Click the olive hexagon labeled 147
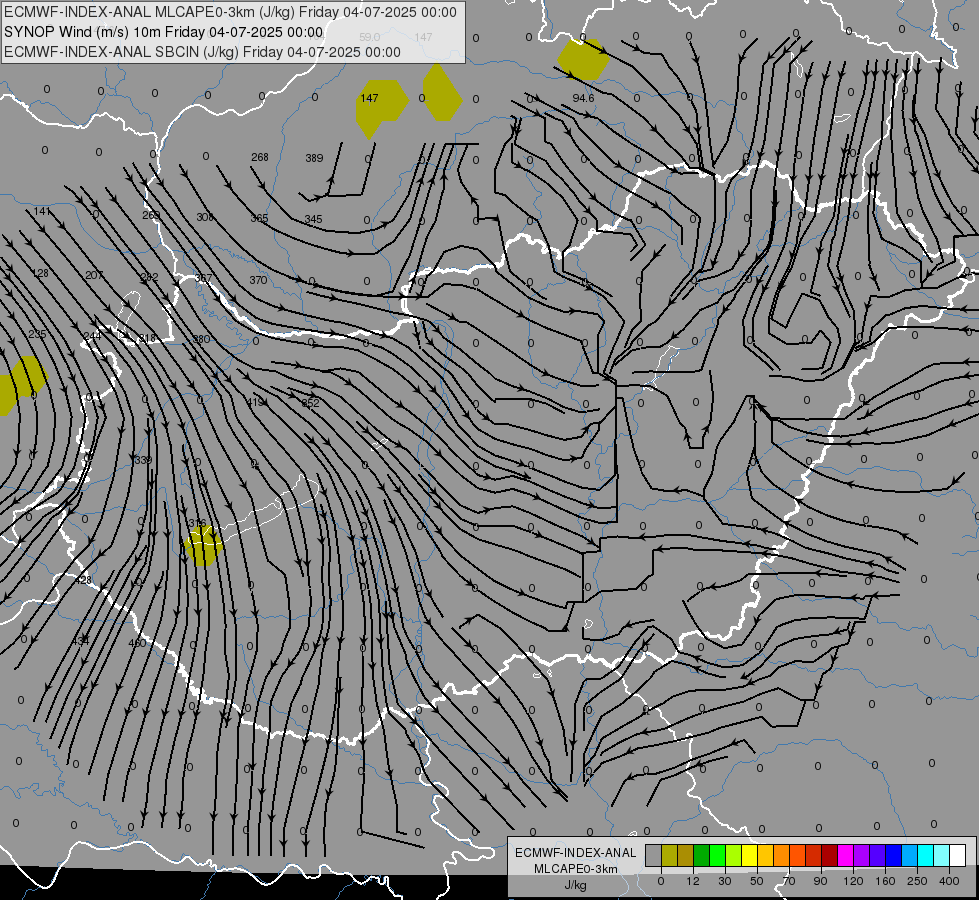This screenshot has height=900, width=979. (381, 107)
